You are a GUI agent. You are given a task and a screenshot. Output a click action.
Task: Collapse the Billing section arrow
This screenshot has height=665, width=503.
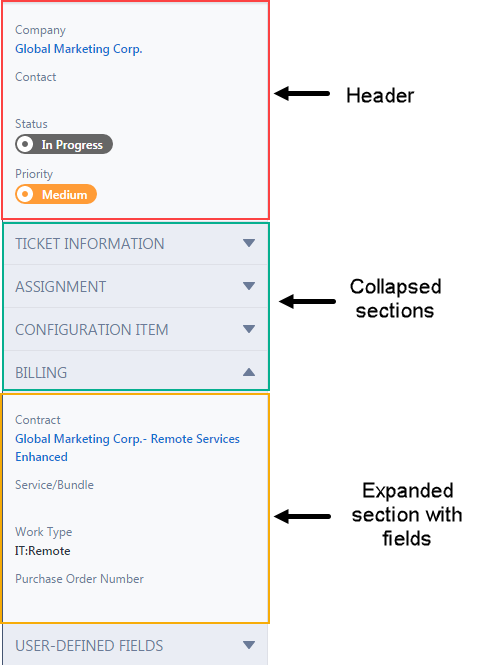click(249, 372)
